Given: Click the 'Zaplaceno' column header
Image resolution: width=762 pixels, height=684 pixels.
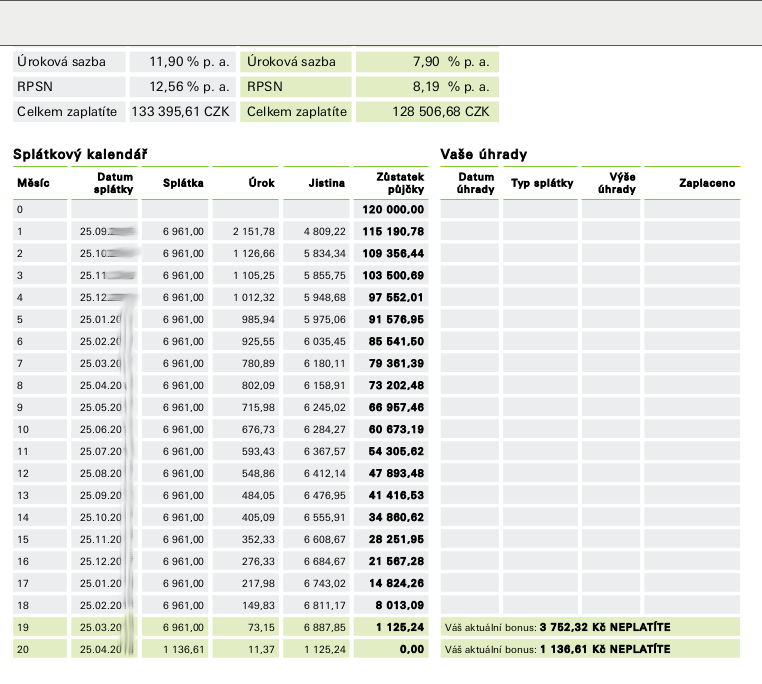Looking at the screenshot, I should coord(707,183).
